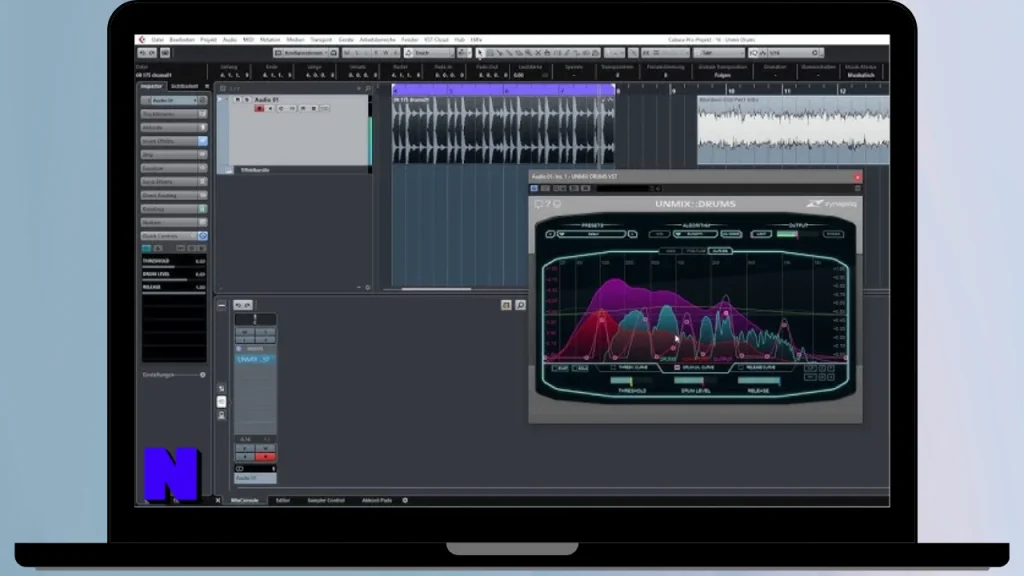This screenshot has height=576, width=1024.
Task: Adjust the Threshold slider in Unmix Drums
Action: 632,380
